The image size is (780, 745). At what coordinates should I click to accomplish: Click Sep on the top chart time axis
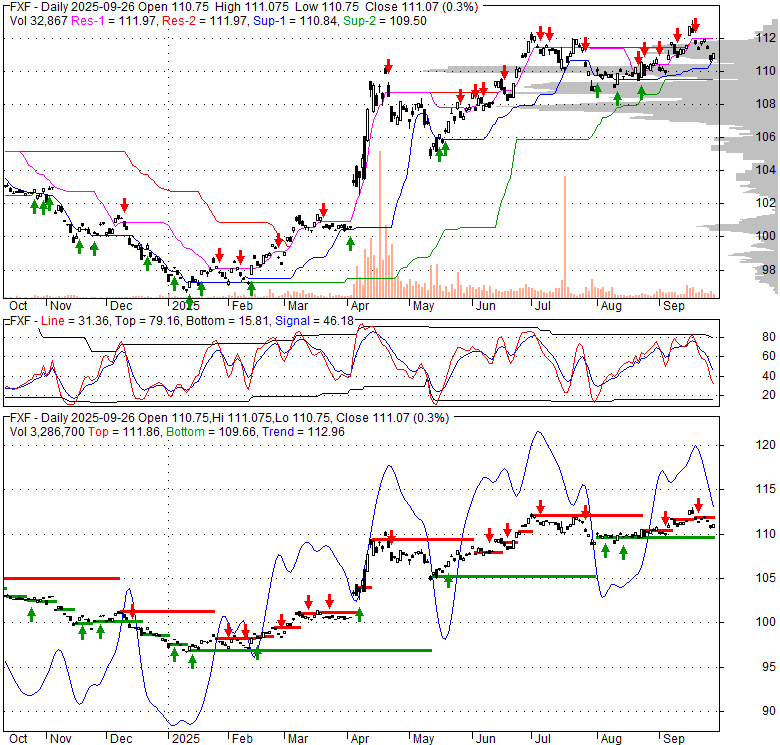point(674,306)
